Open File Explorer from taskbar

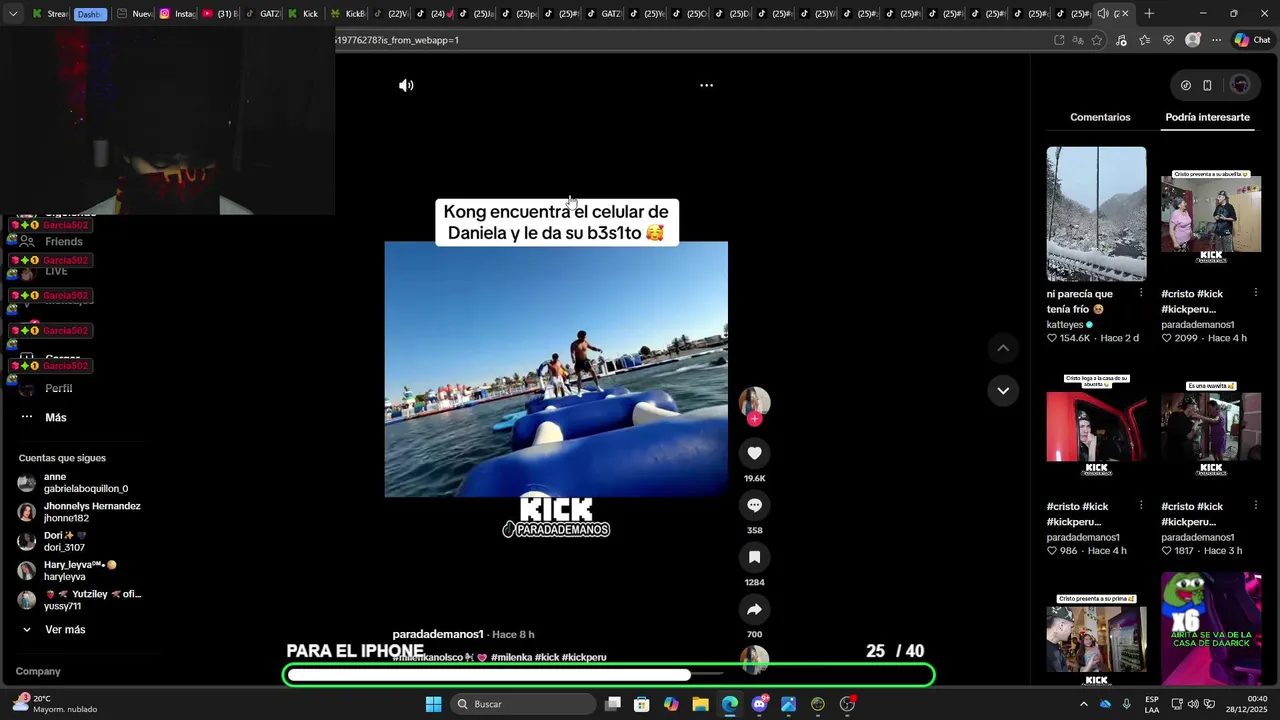[700, 704]
